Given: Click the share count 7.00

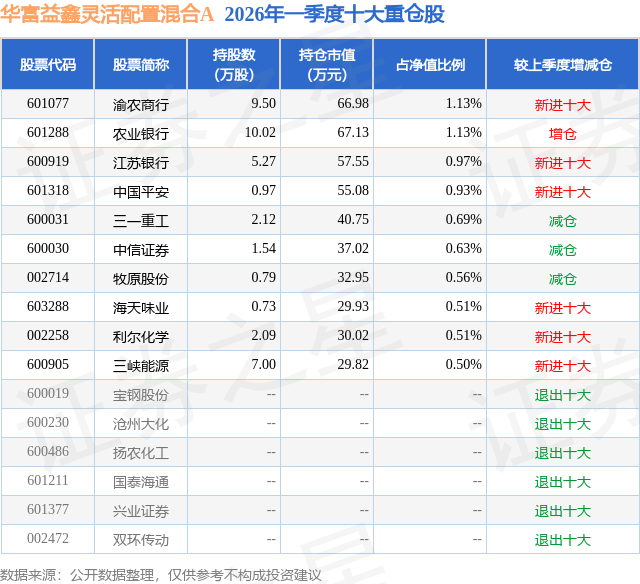Looking at the screenshot, I should coord(264,364).
